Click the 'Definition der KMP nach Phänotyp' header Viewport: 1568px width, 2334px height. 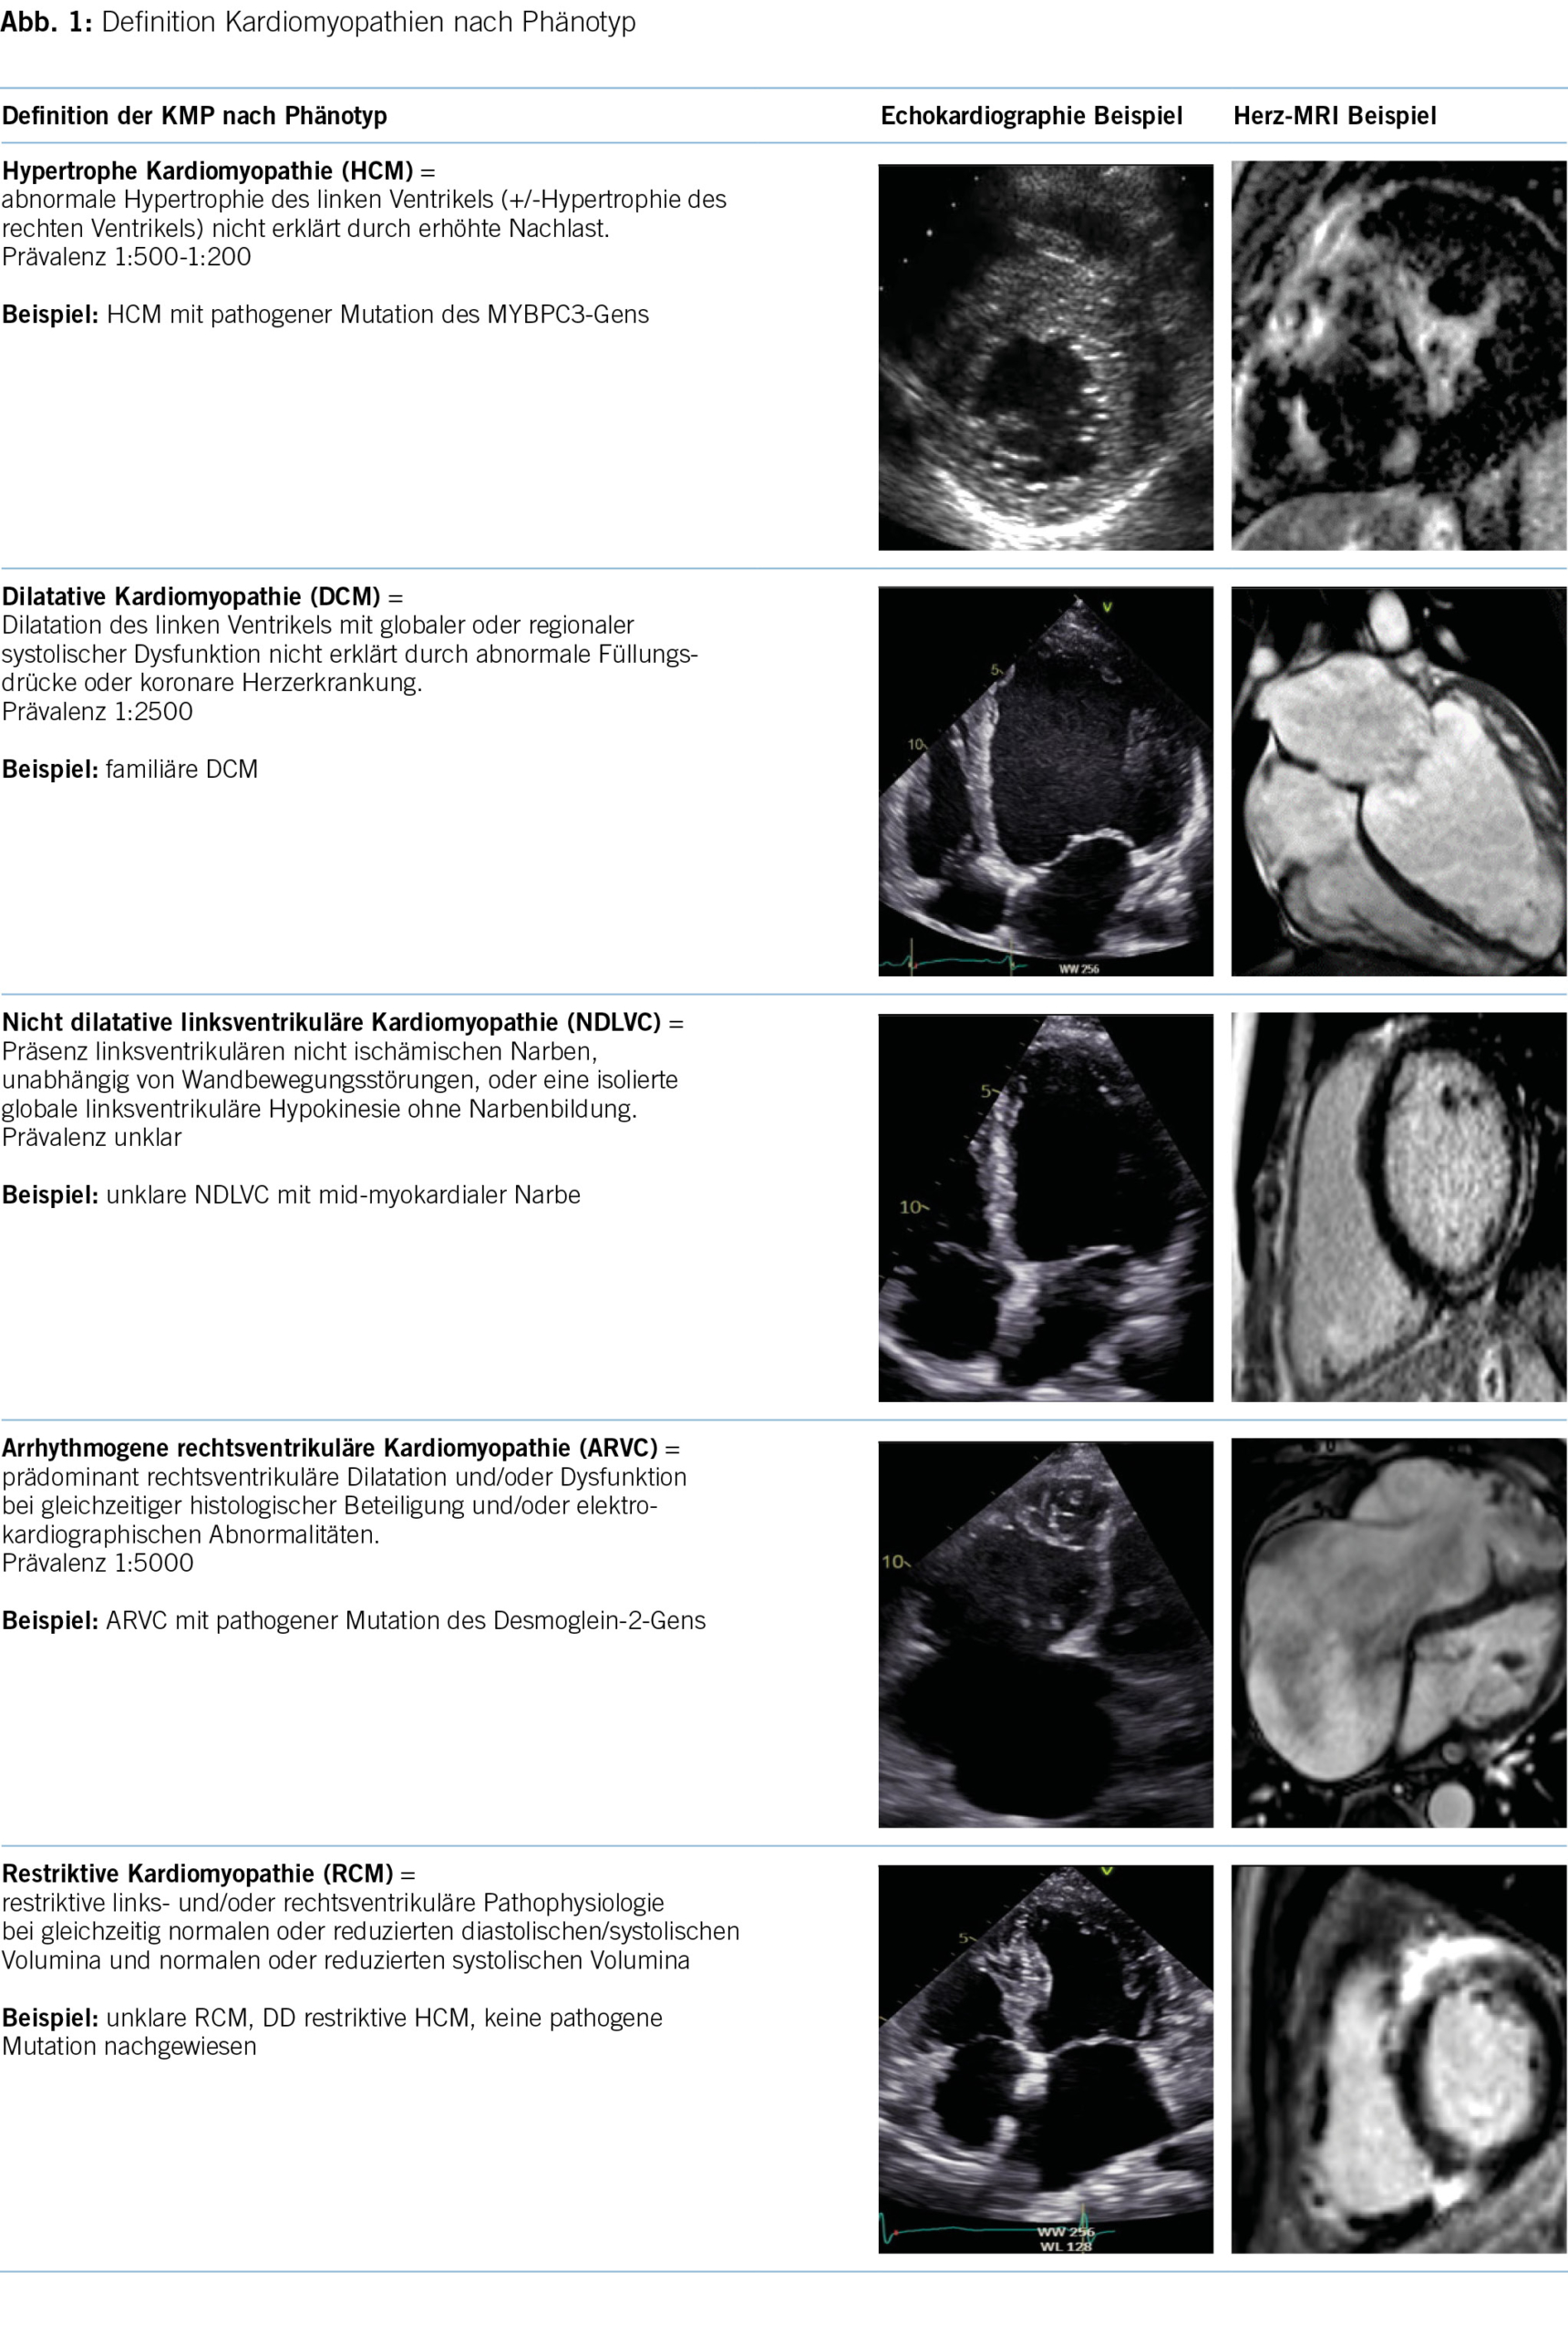point(194,116)
